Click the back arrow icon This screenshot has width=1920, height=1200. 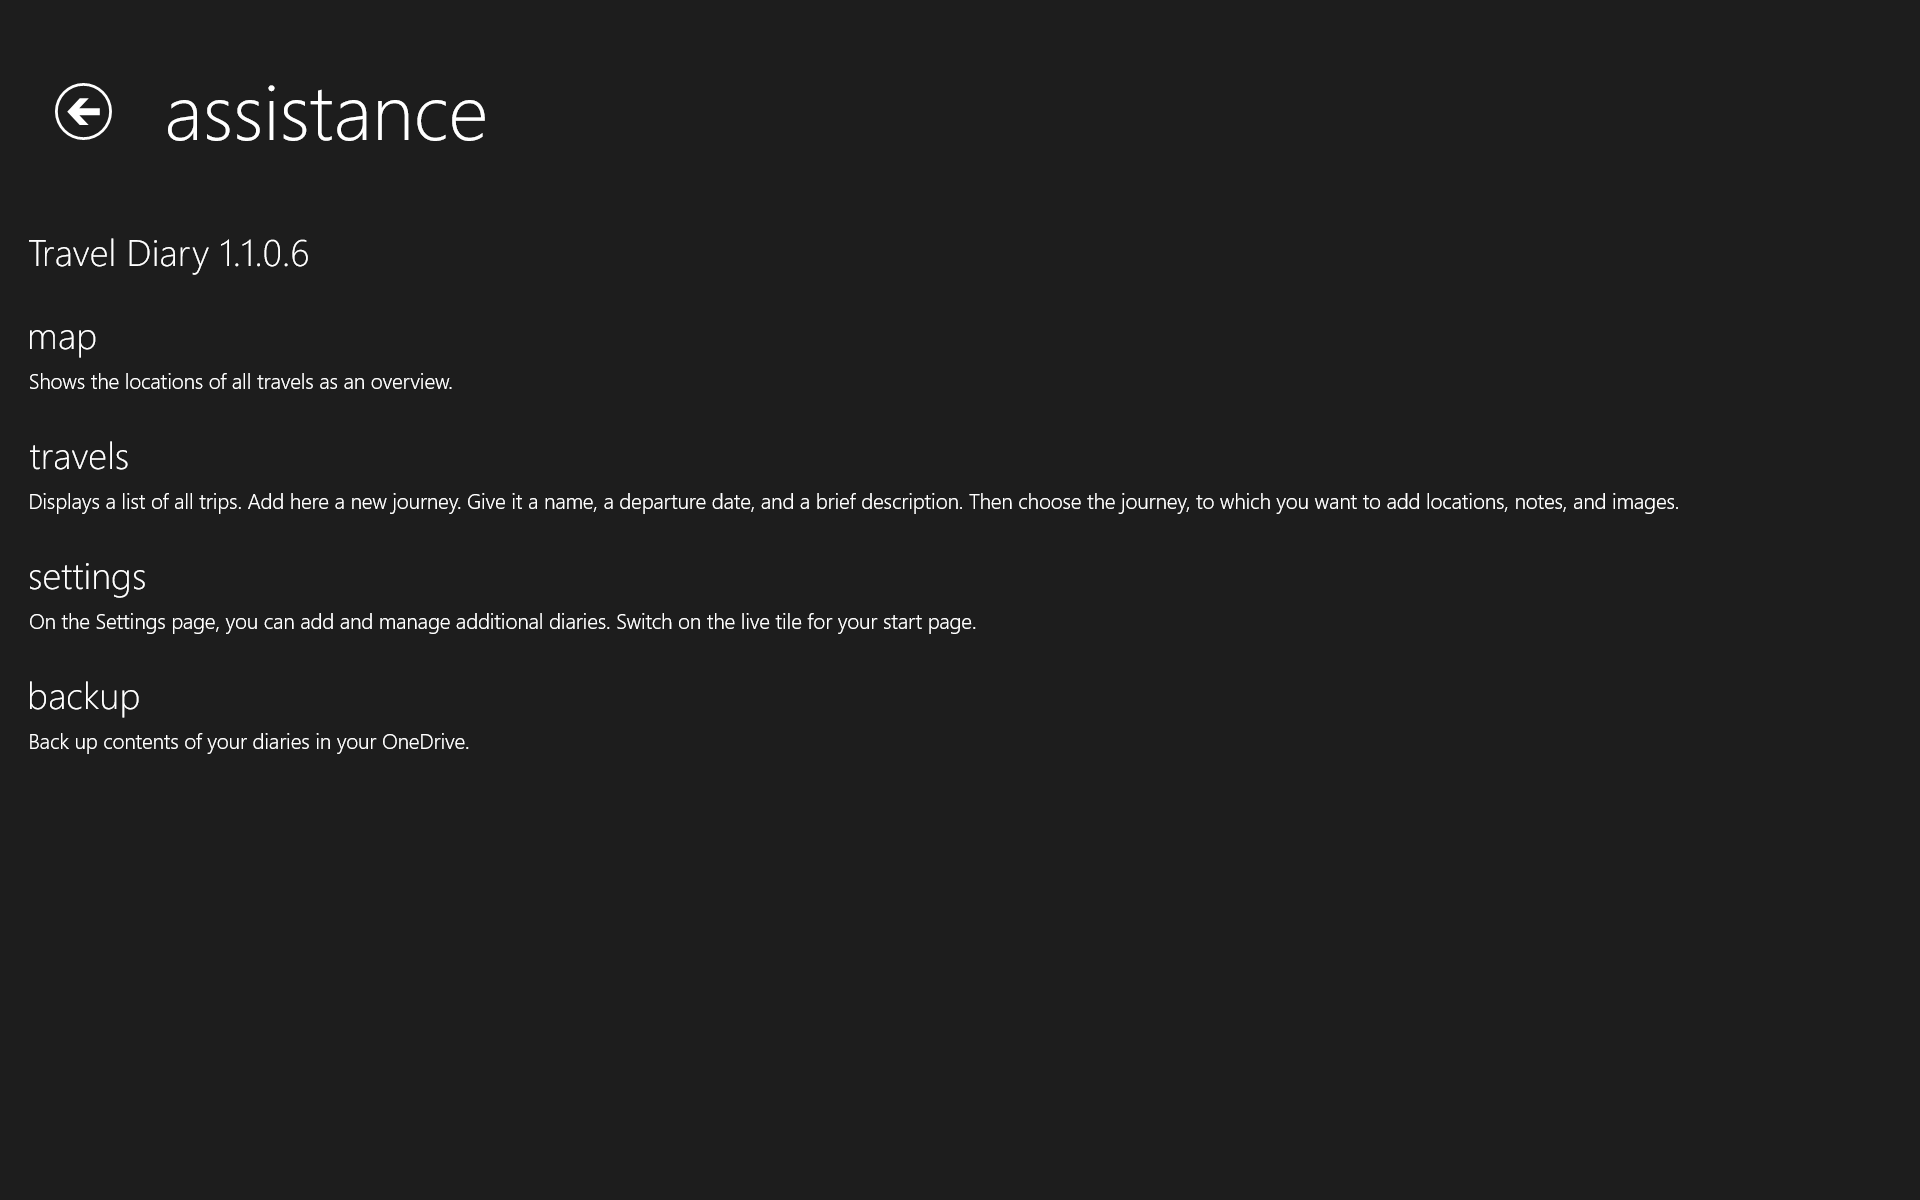click(x=83, y=111)
